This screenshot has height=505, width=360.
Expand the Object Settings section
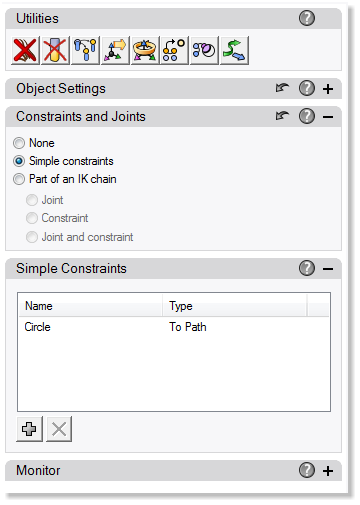pos(328,89)
